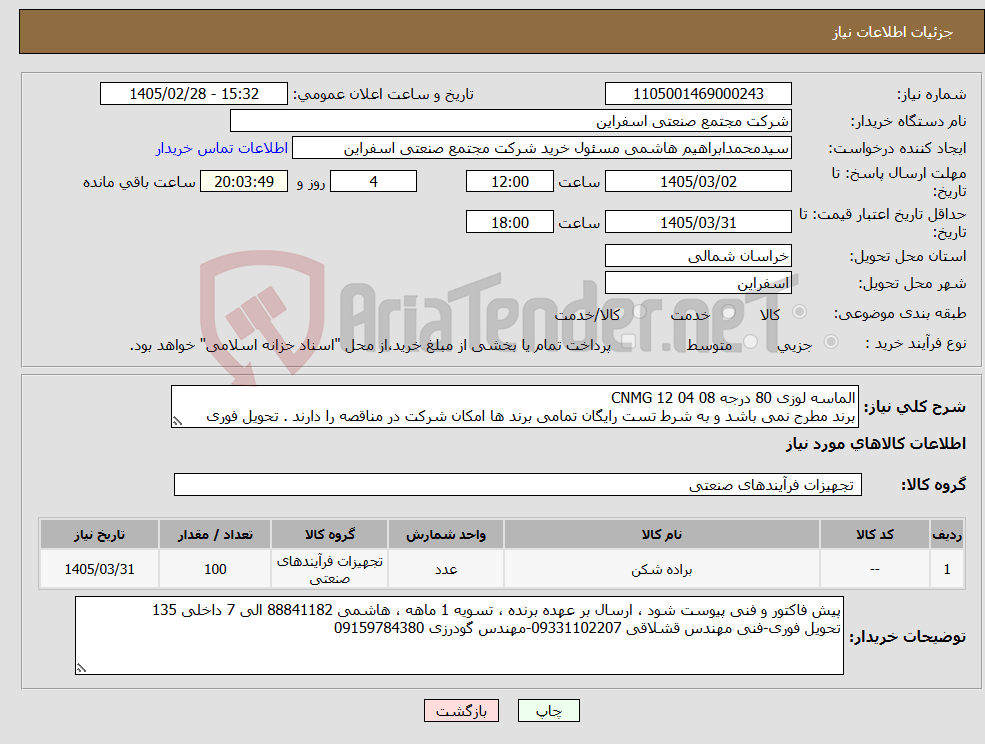Image resolution: width=985 pixels, height=744 pixels.
Task: Select the کالا radio button
Action: 800,312
